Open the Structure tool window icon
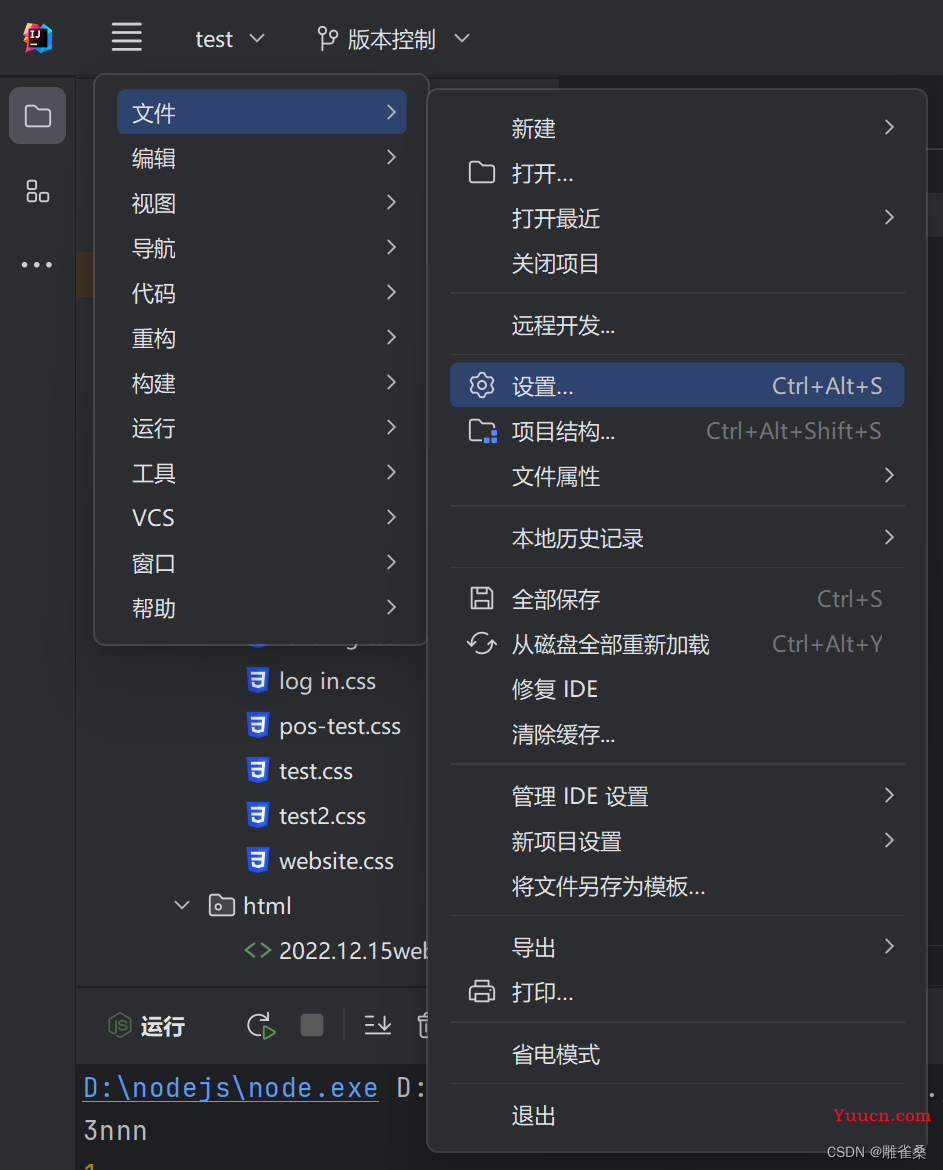The image size is (943, 1170). pos(37,191)
